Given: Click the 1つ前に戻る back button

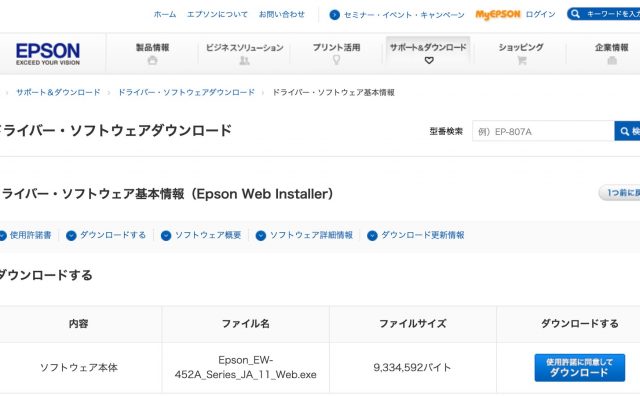Looking at the screenshot, I should 620,193.
